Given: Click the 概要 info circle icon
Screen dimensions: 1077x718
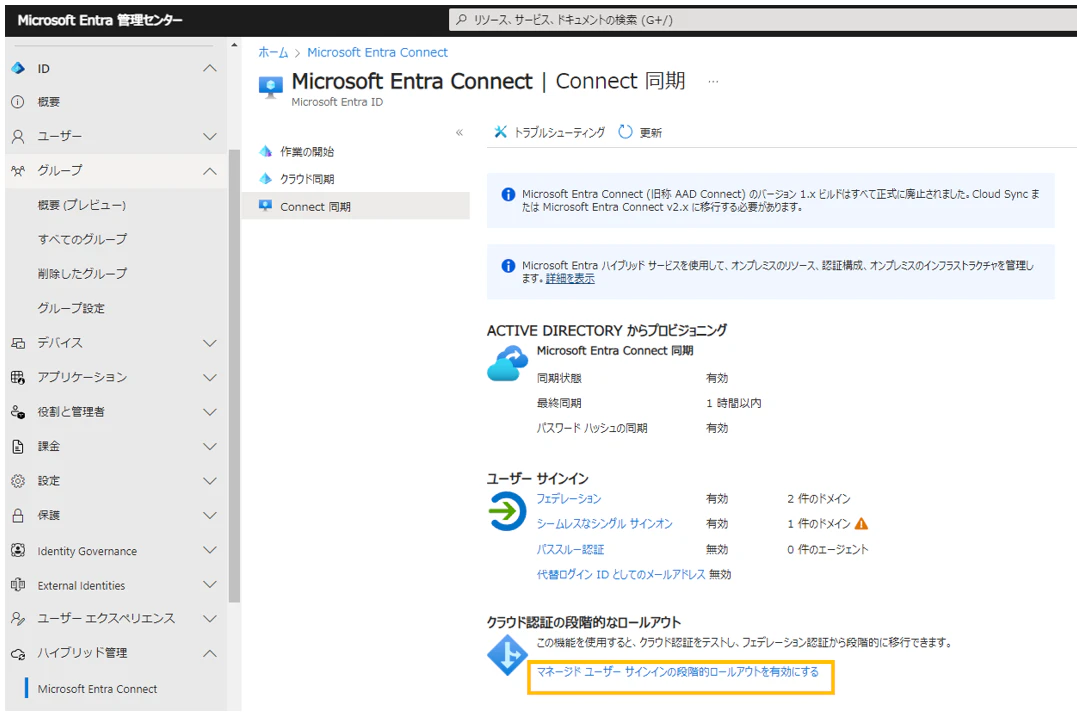Looking at the screenshot, I should pyautogui.click(x=18, y=102).
